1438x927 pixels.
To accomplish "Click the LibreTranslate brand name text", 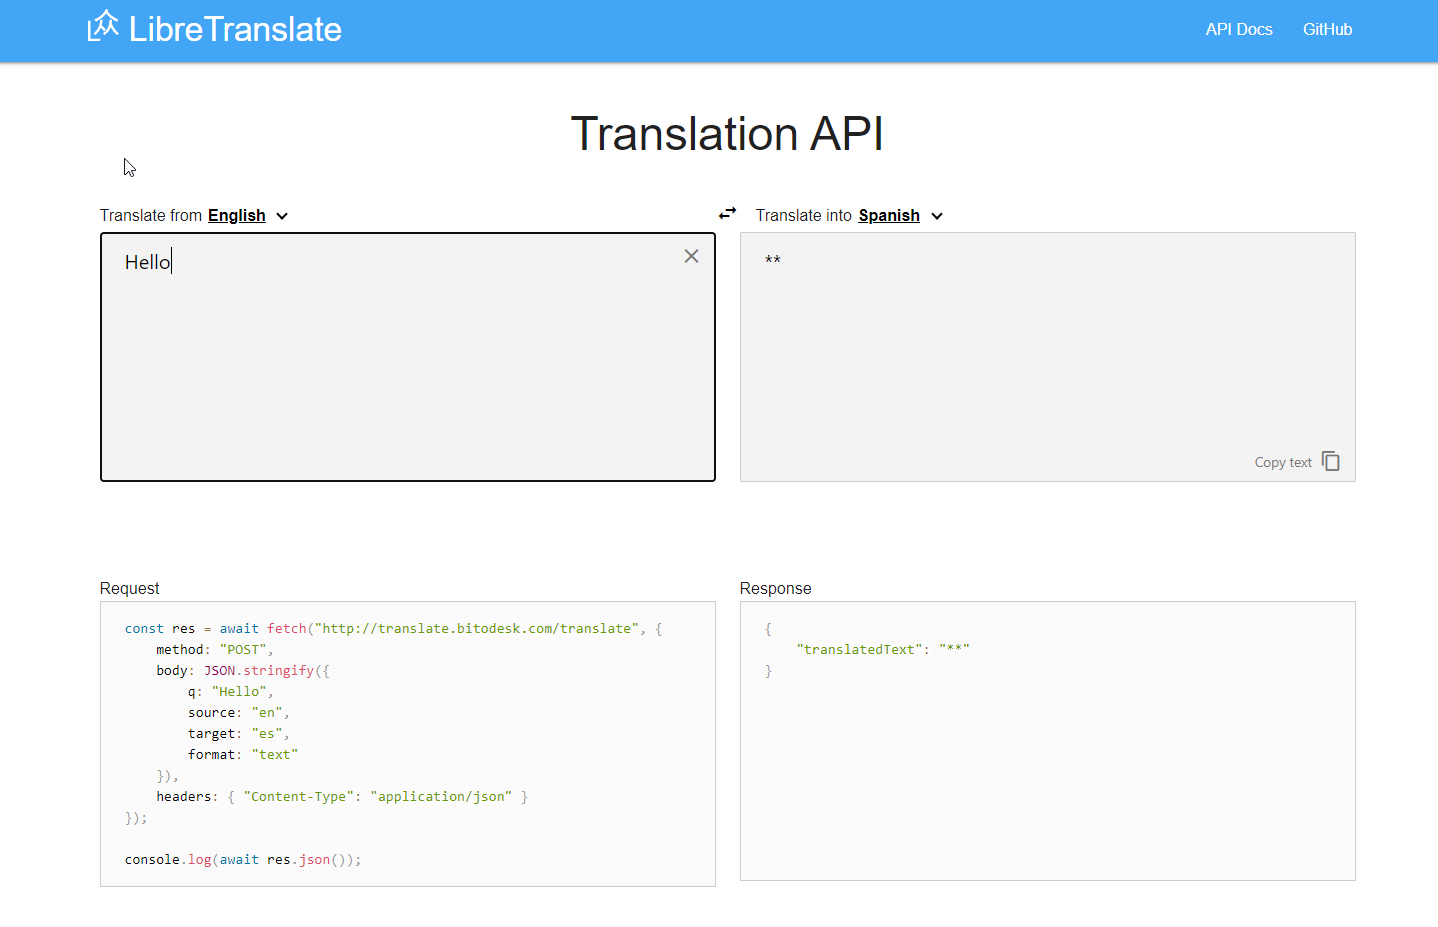I will click(x=235, y=30).
